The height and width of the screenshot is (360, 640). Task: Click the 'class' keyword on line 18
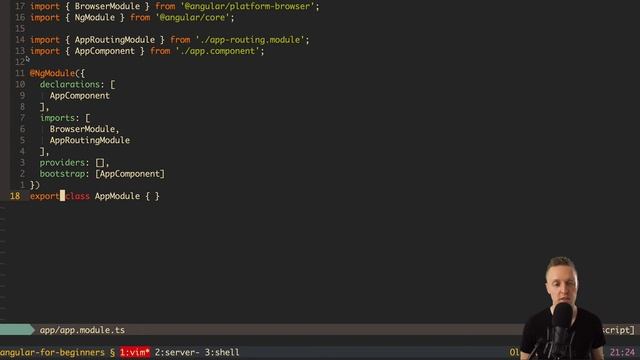click(77, 196)
